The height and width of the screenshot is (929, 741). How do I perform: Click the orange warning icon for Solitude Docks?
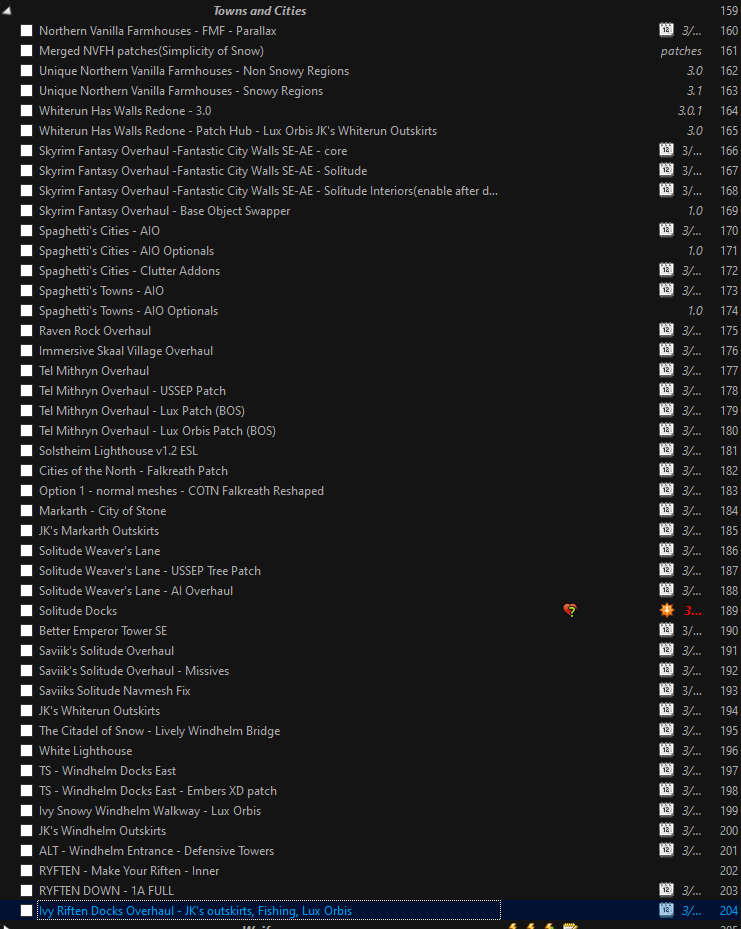click(667, 610)
